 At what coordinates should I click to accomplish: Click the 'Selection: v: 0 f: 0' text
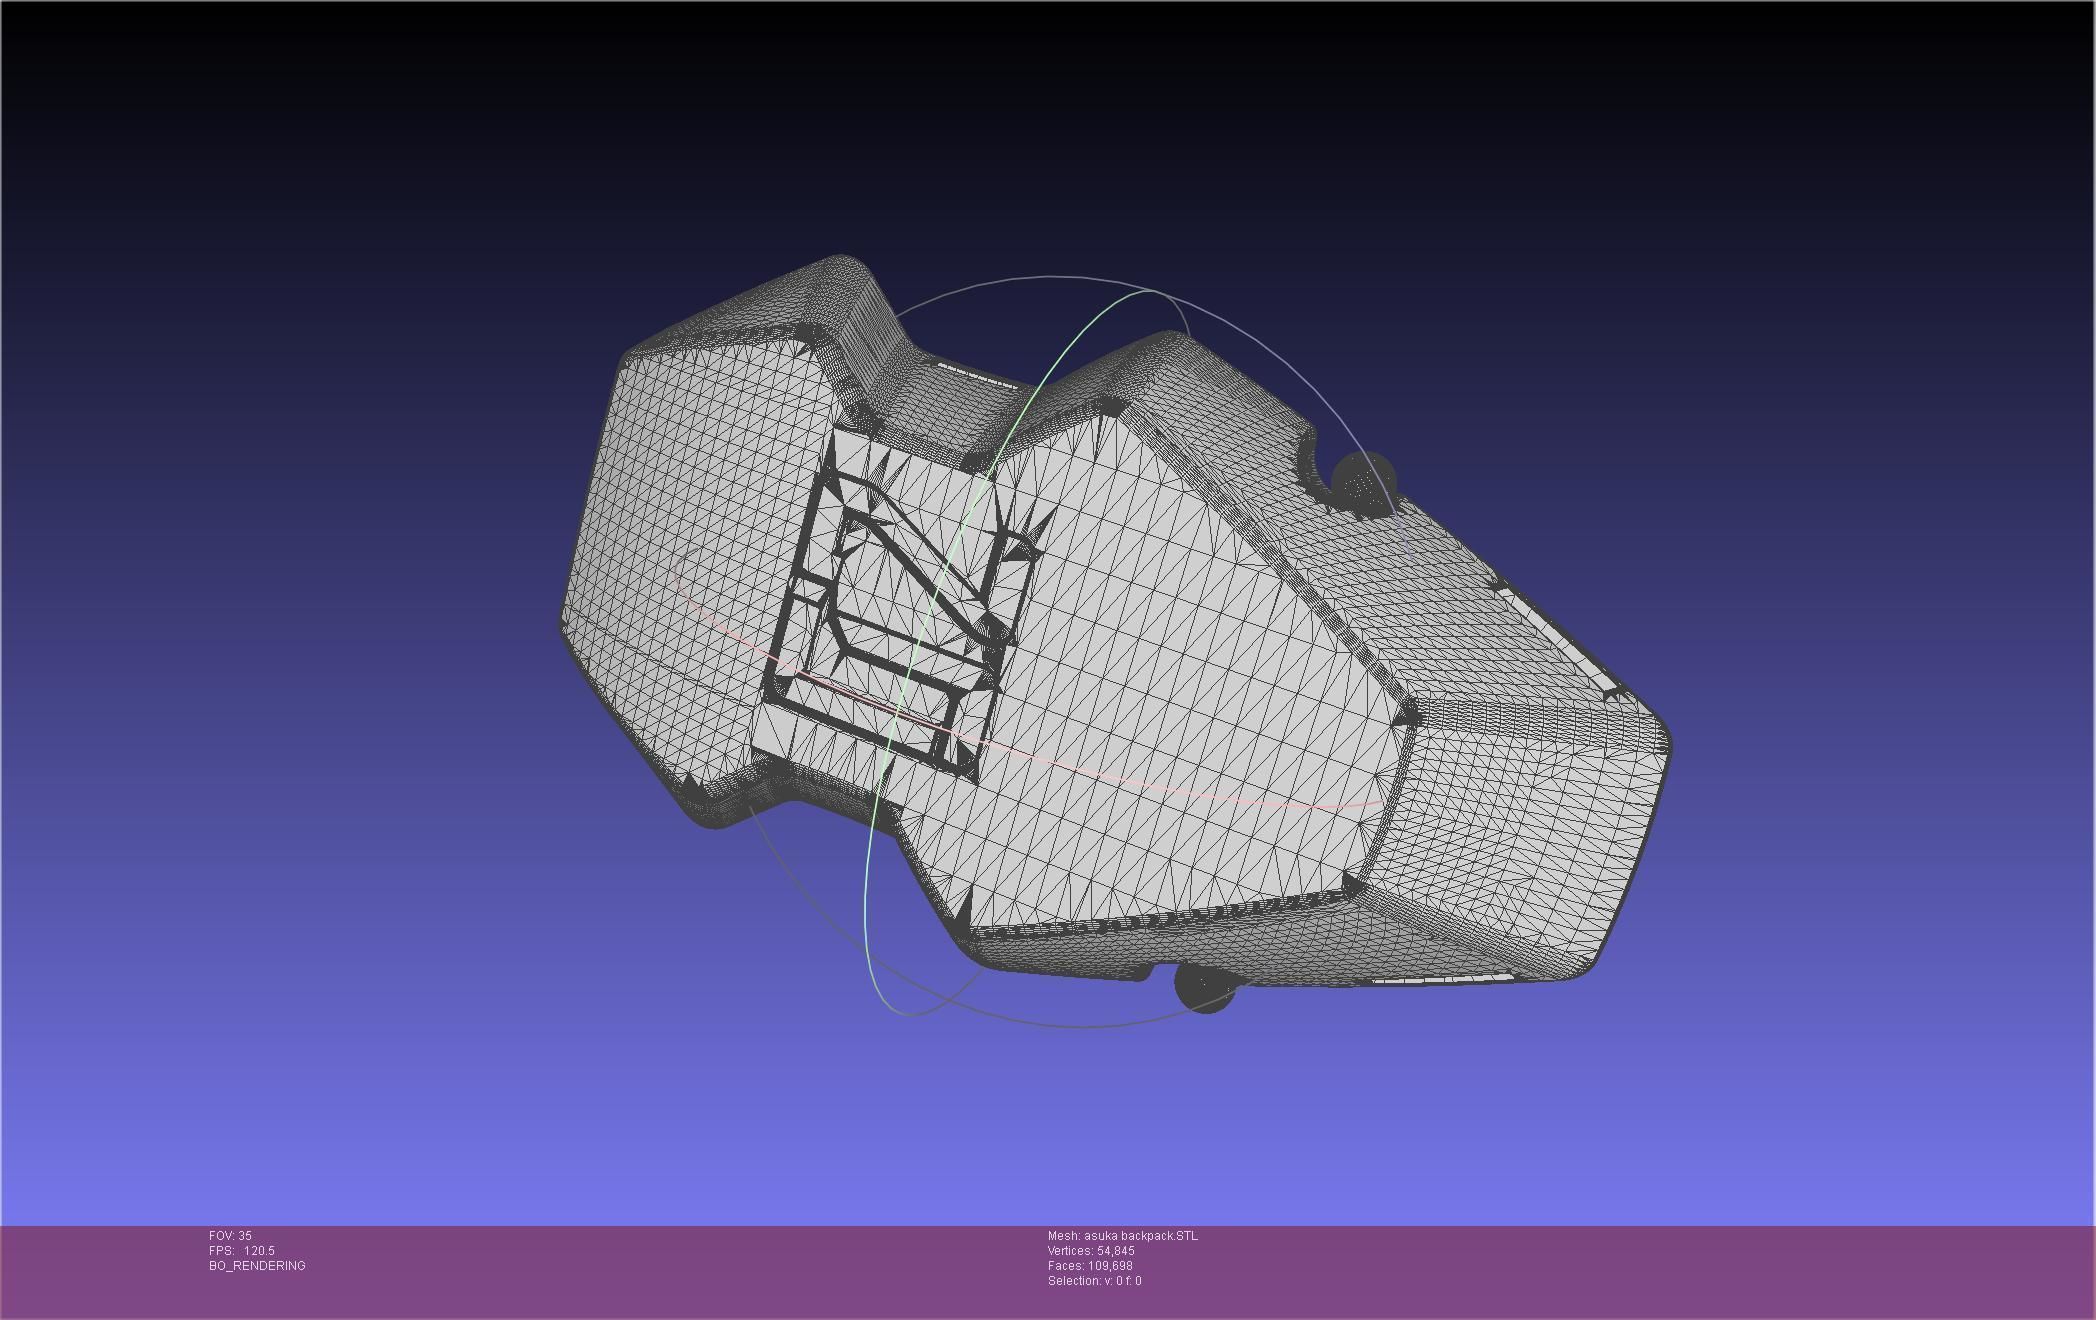[x=1094, y=1281]
